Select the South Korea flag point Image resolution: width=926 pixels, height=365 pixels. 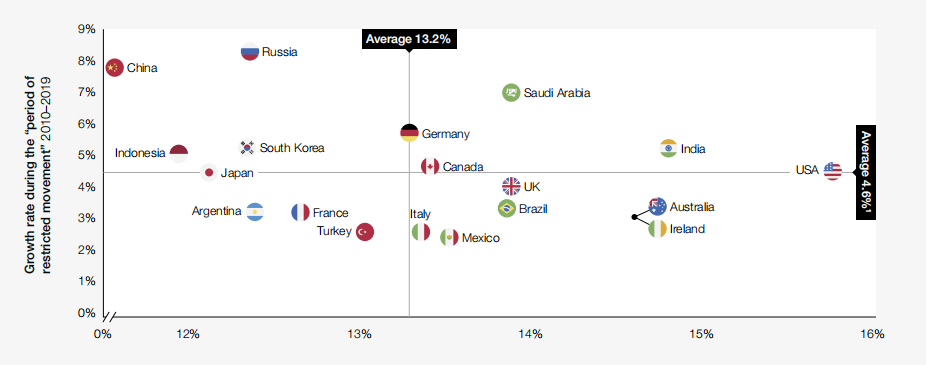[247, 148]
